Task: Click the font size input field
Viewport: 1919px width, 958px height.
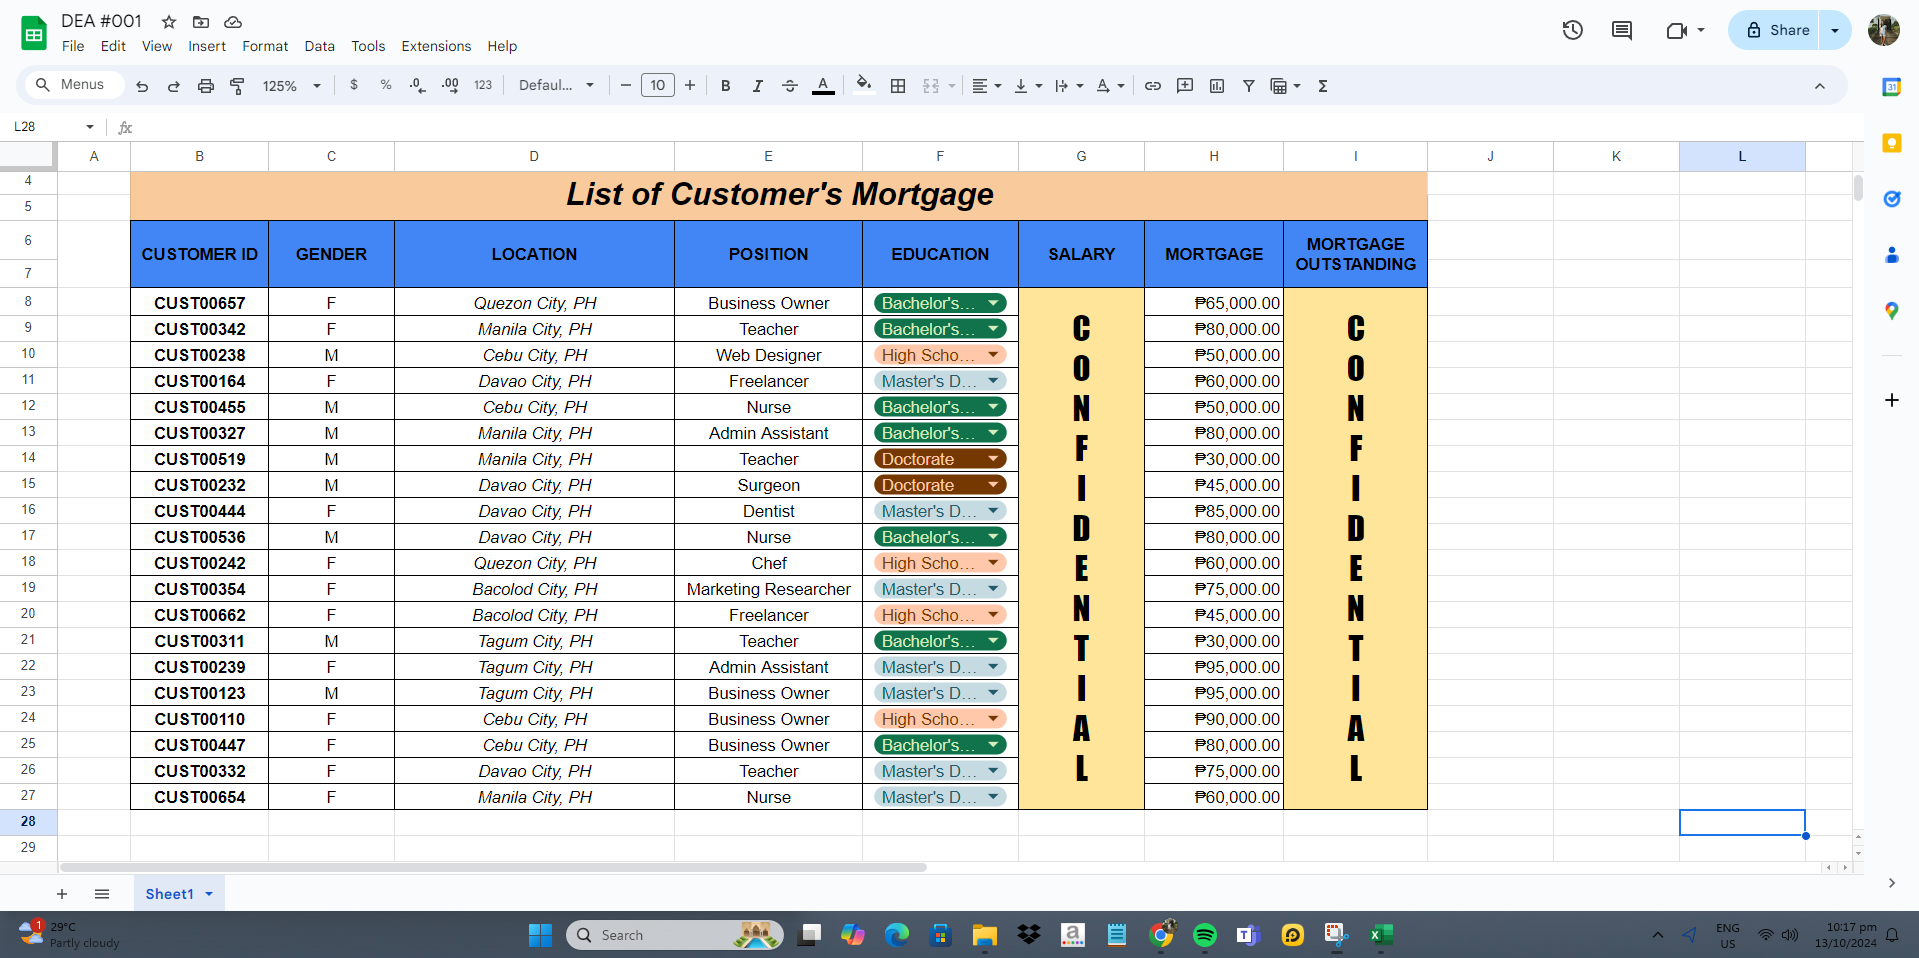Action: (657, 86)
